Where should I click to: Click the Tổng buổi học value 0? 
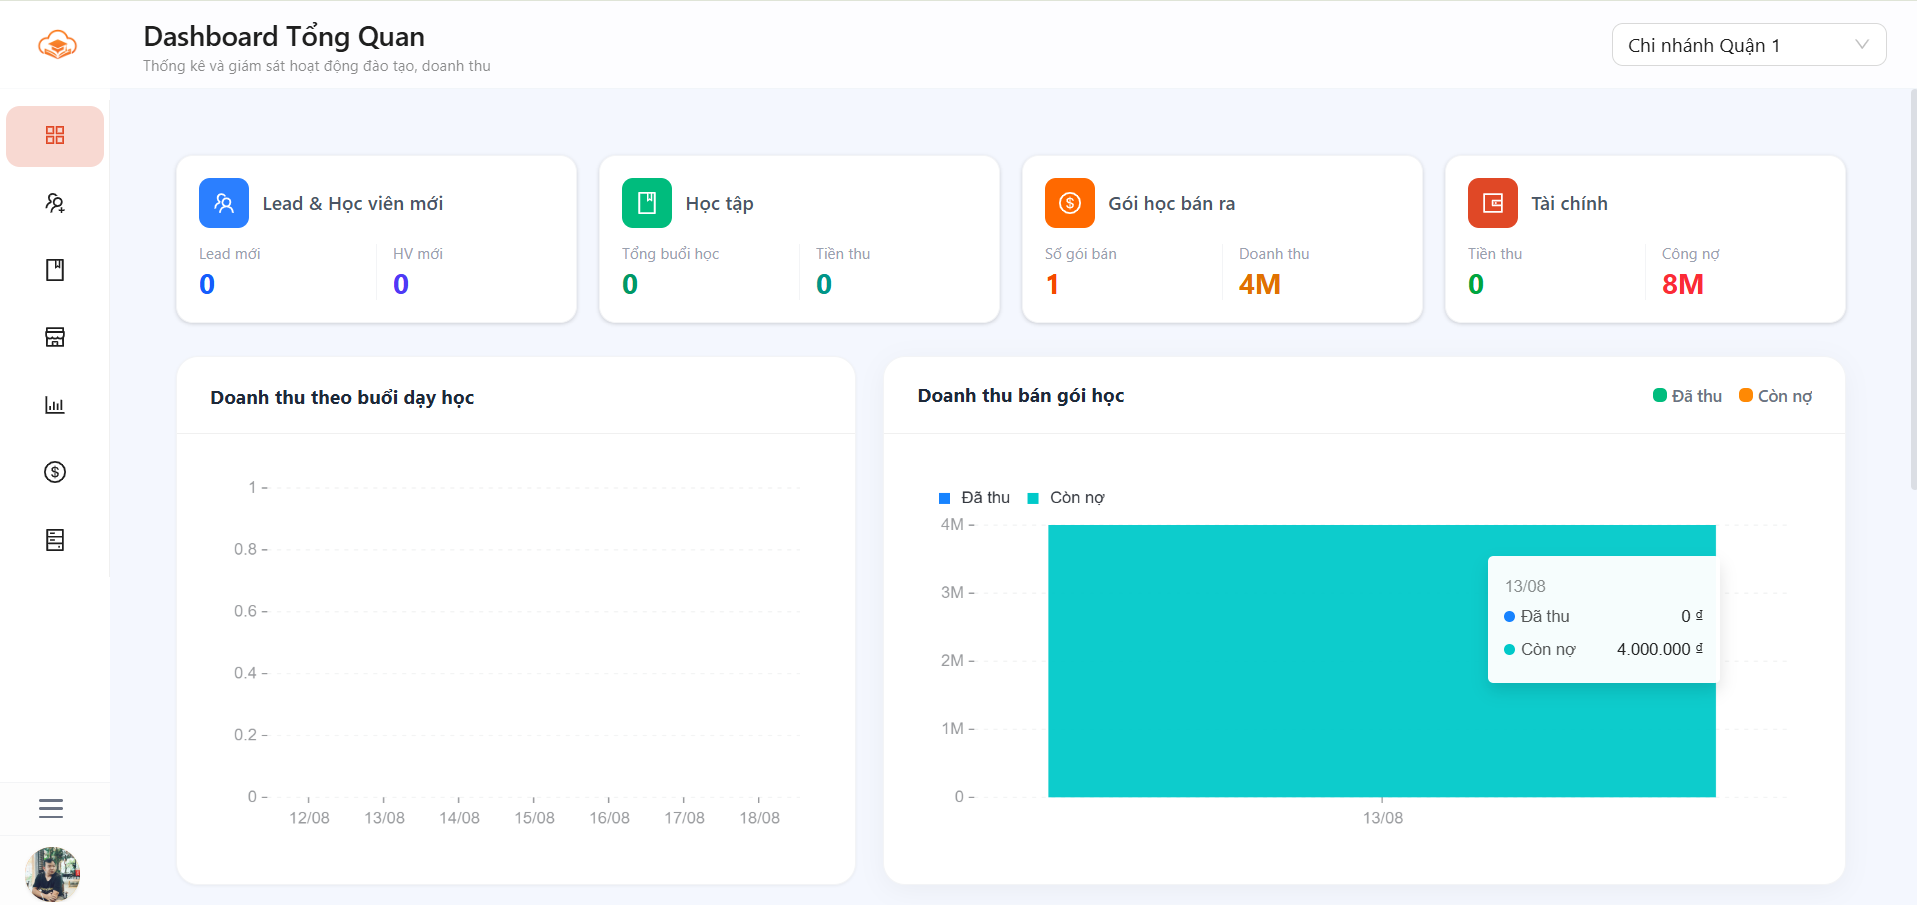(630, 285)
